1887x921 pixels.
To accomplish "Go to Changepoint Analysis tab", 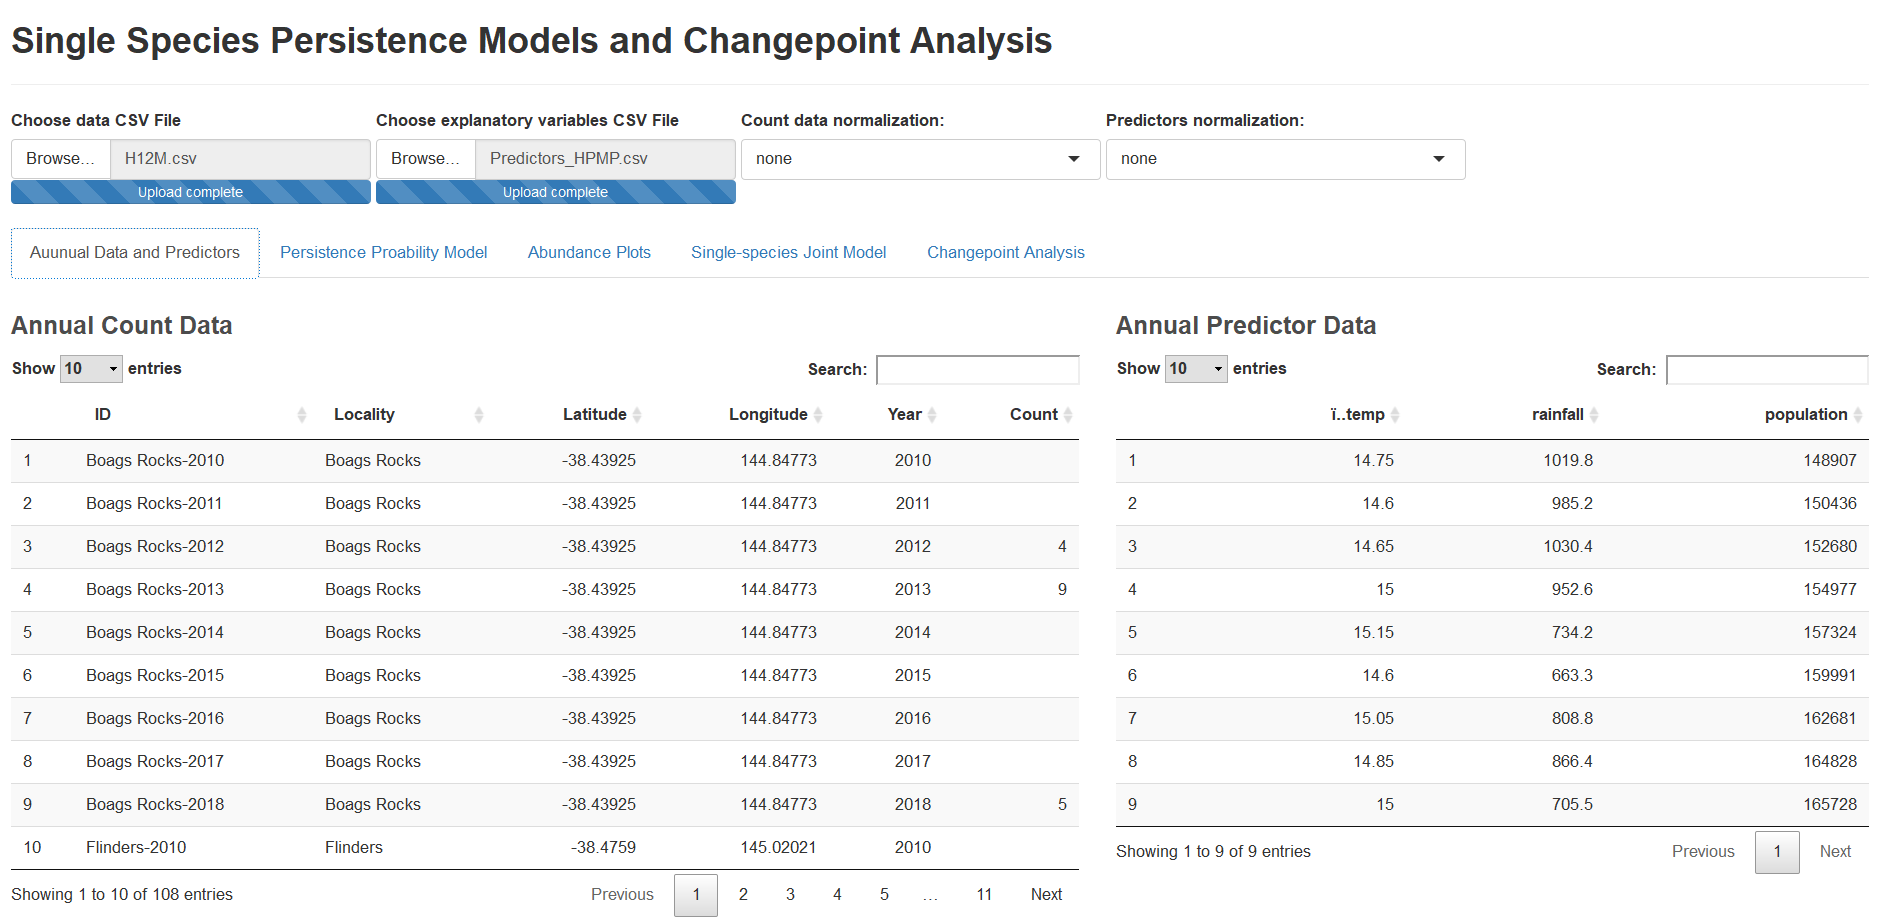I will [1006, 253].
